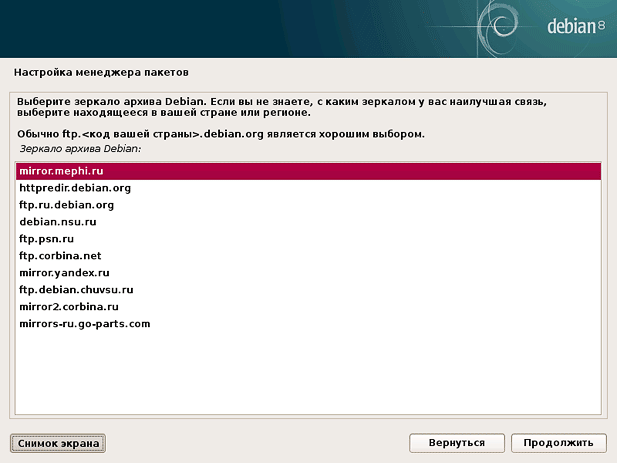Choose mirrors-ru.go-parts.com mirror
This screenshot has width=617, height=463.
308,324
